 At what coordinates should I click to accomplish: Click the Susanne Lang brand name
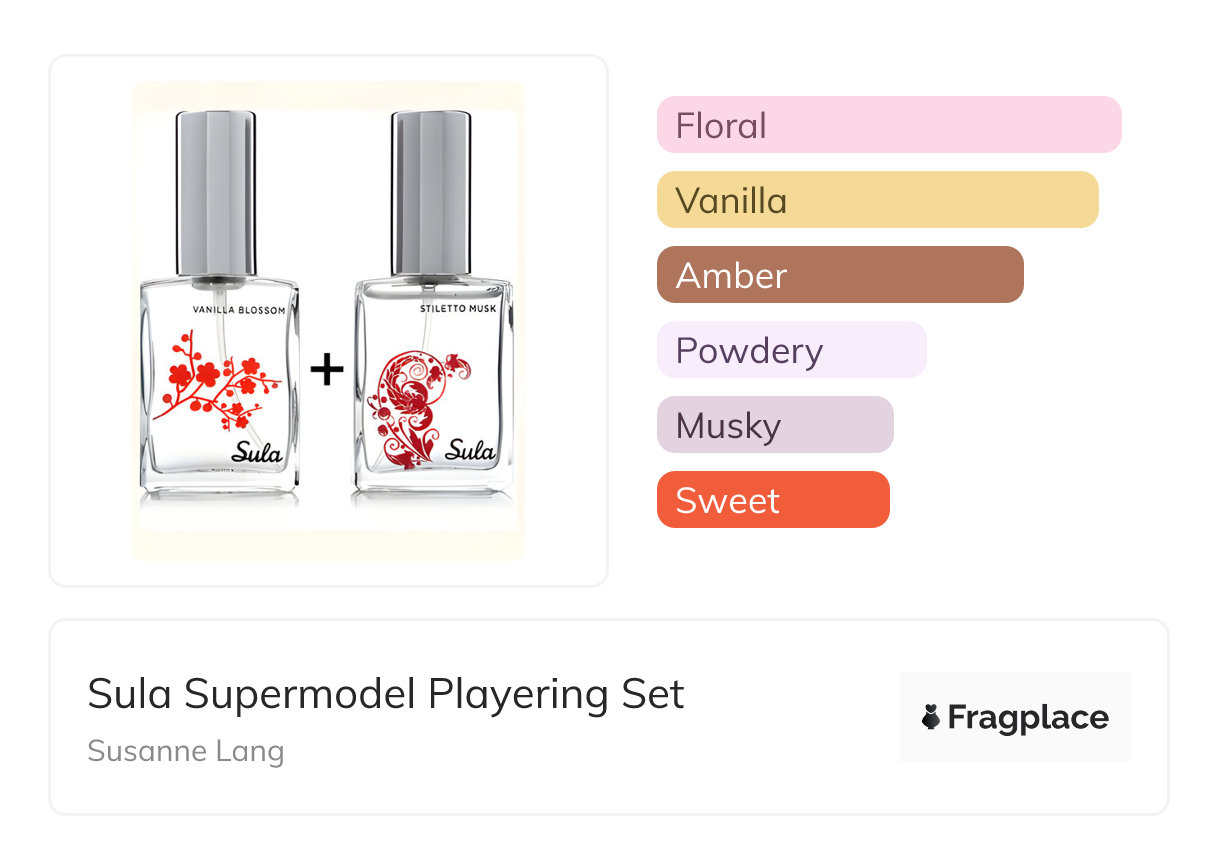186,751
